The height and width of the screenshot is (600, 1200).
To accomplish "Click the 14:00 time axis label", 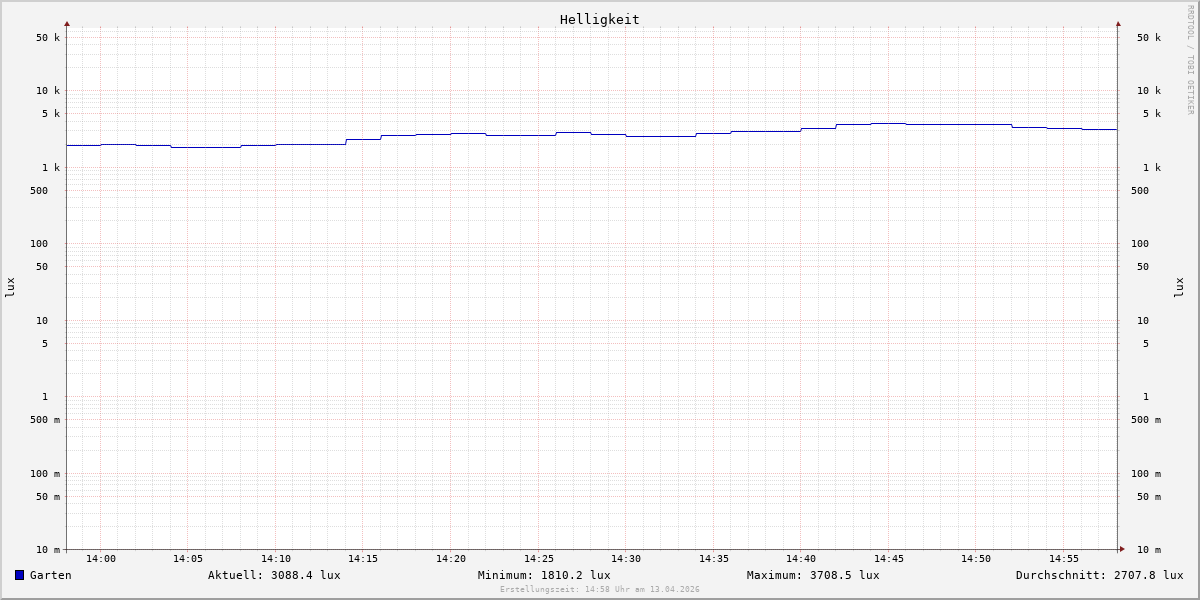I will click(x=101, y=559).
